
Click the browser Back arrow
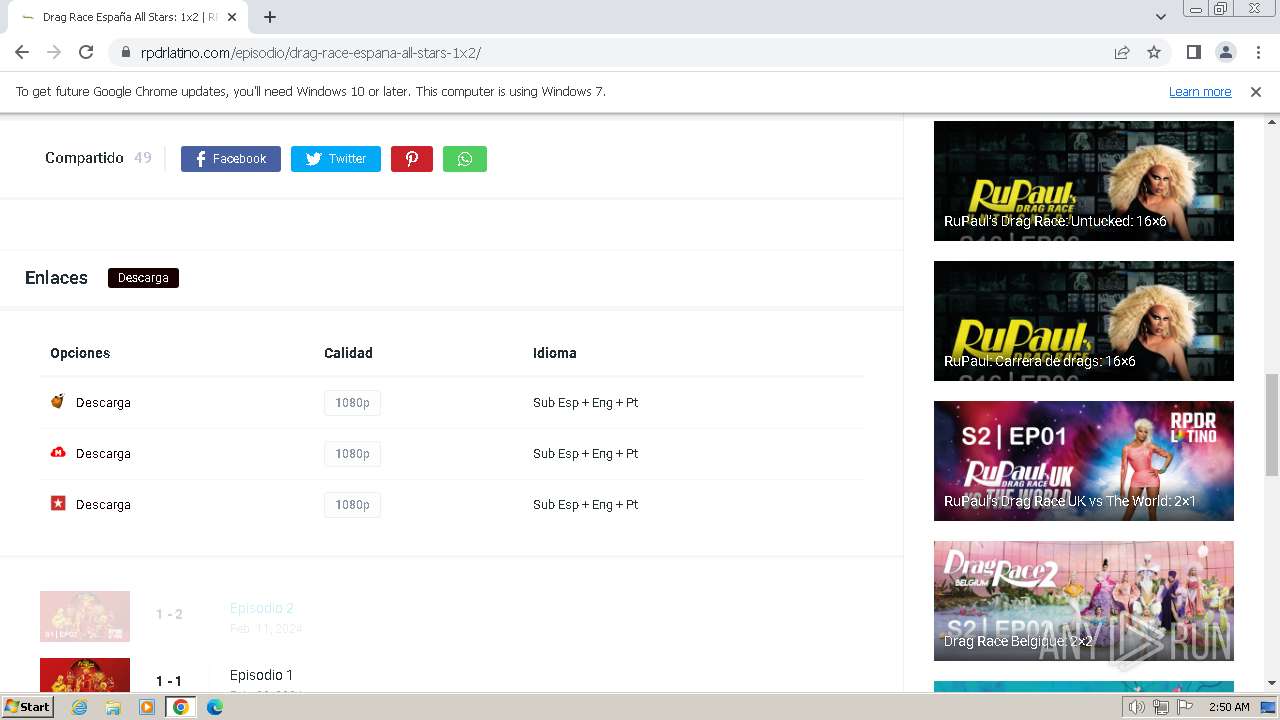22,52
